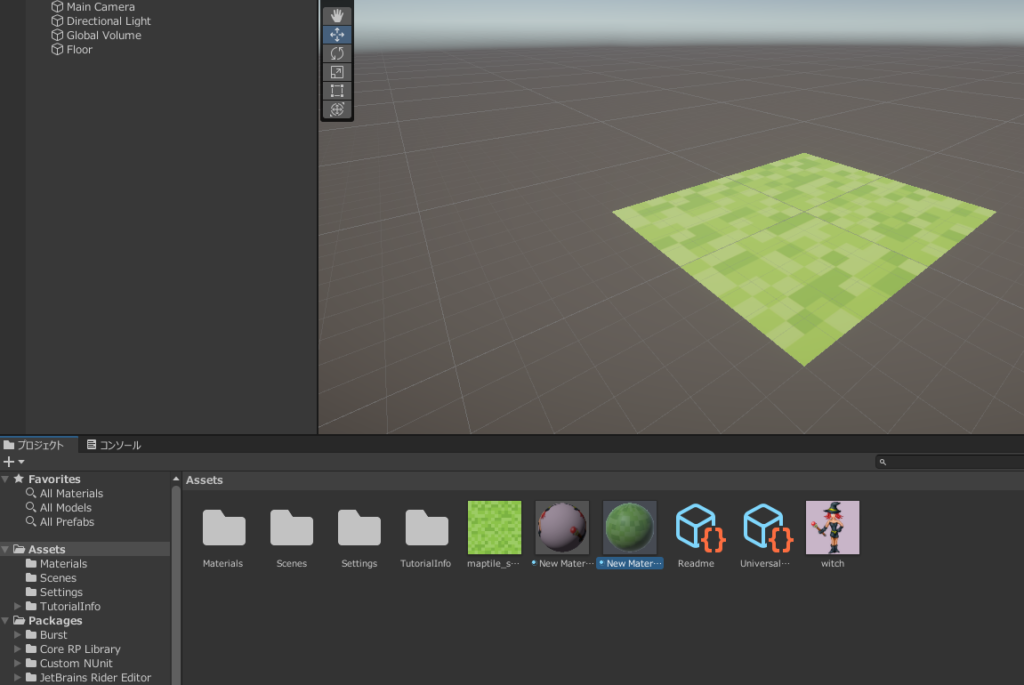
Task: Select the Hand view tool
Action: 337,16
